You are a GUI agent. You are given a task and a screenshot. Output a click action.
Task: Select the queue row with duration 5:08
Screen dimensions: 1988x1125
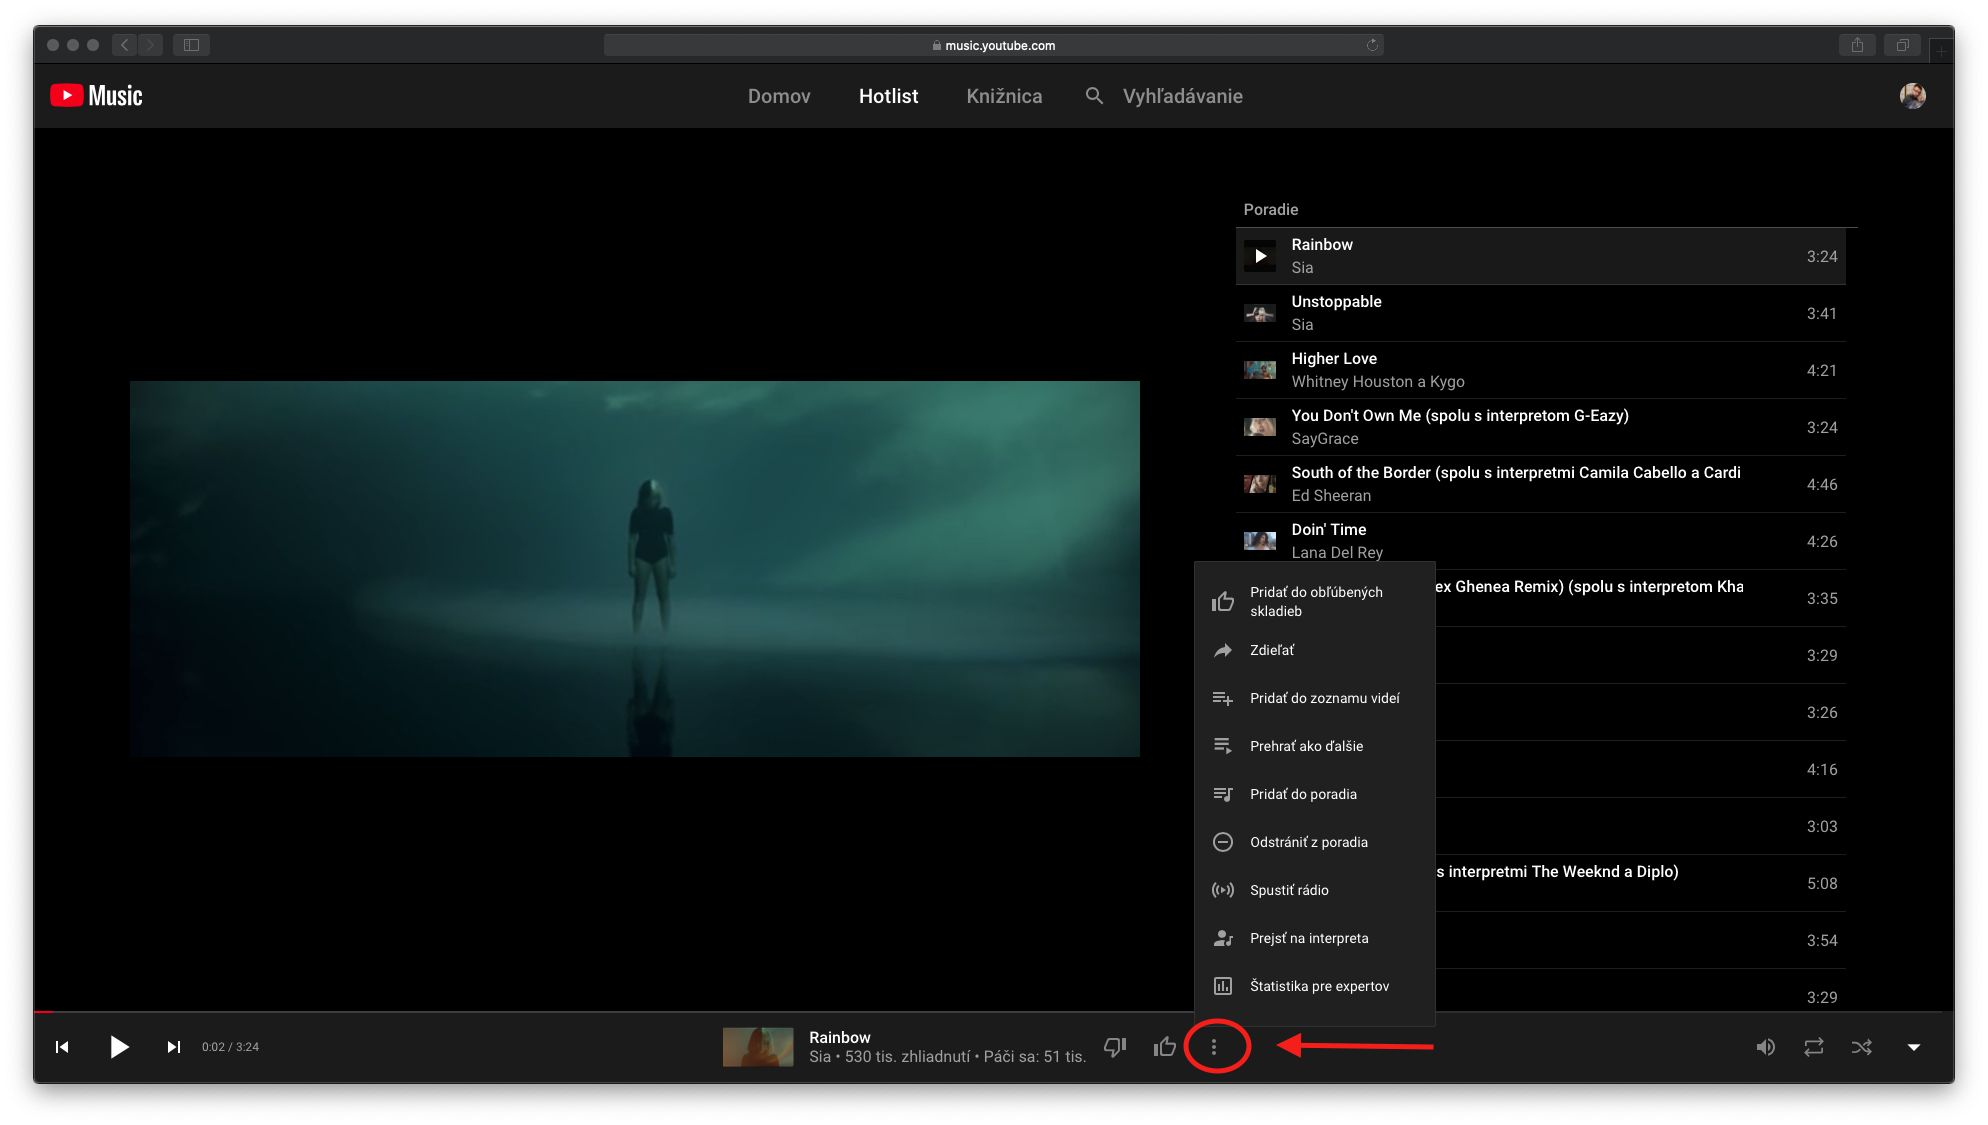[1640, 883]
